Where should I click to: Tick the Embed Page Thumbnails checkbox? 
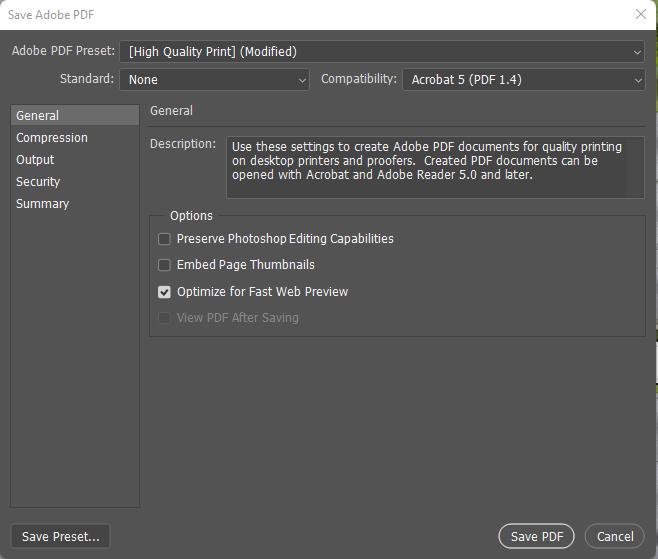point(164,265)
